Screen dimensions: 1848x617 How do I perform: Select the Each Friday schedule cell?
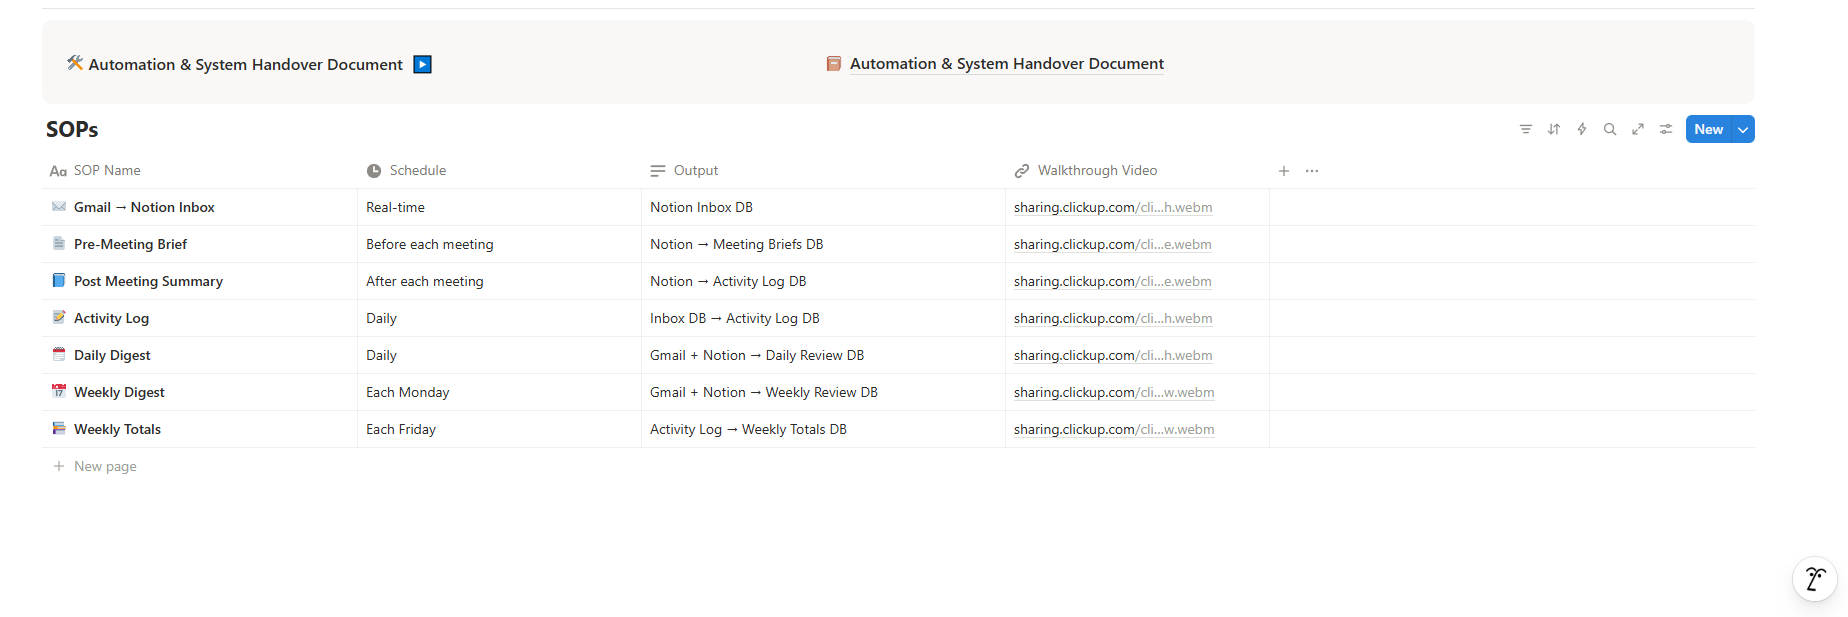point(499,429)
